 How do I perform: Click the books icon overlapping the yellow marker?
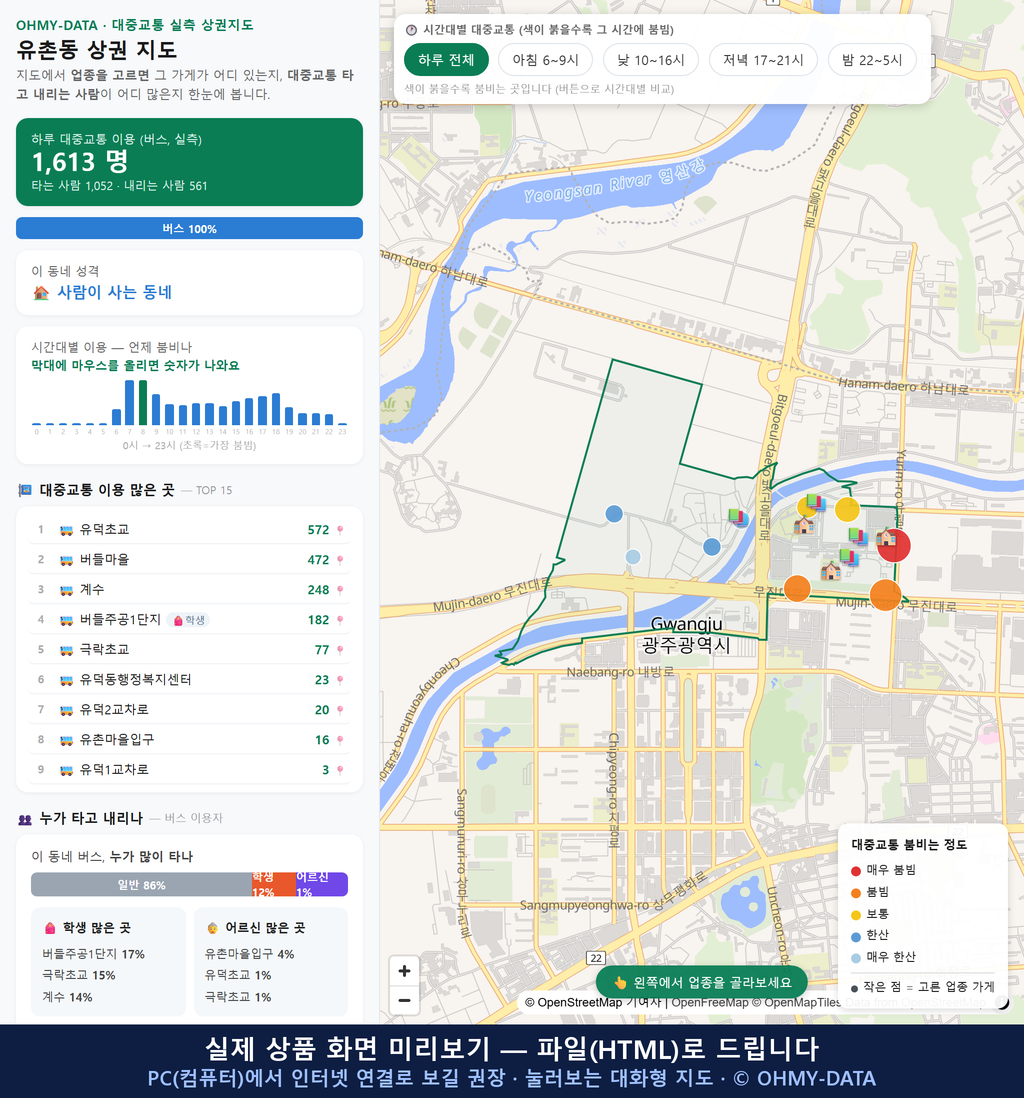tap(815, 502)
